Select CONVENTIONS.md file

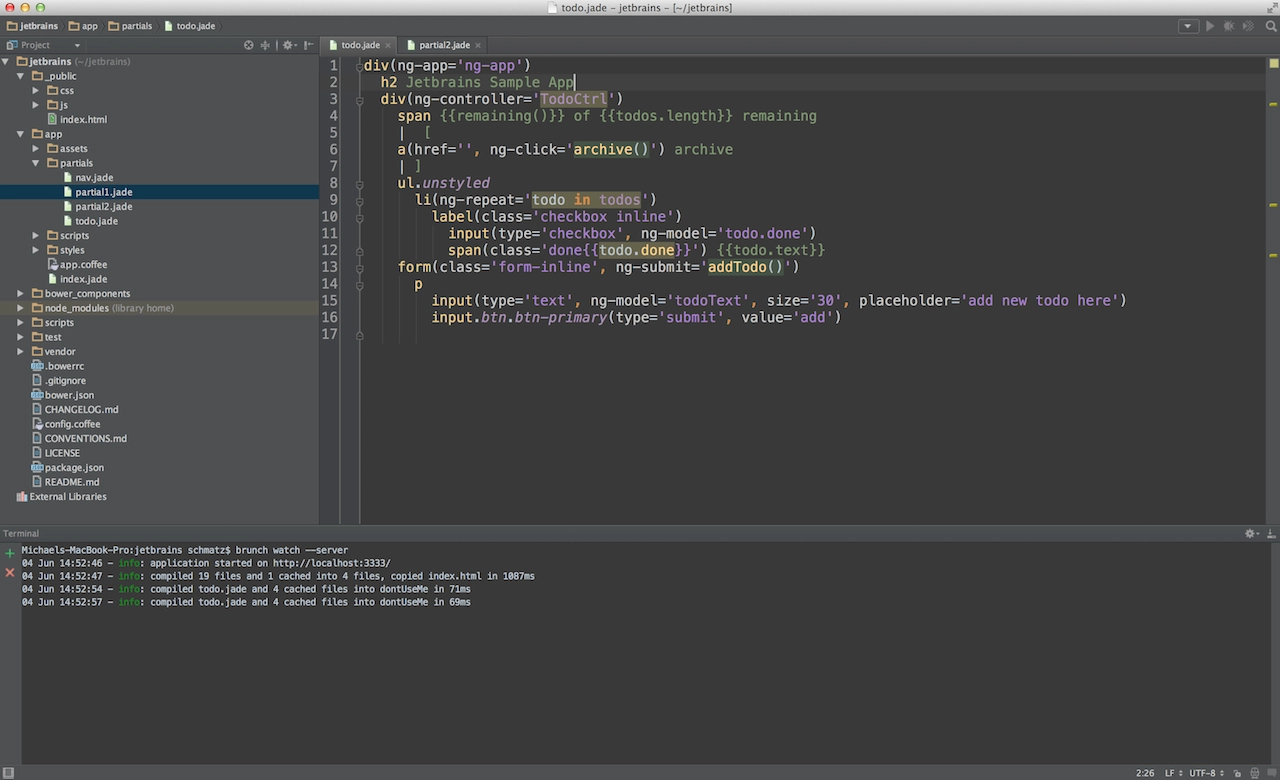tap(79, 439)
